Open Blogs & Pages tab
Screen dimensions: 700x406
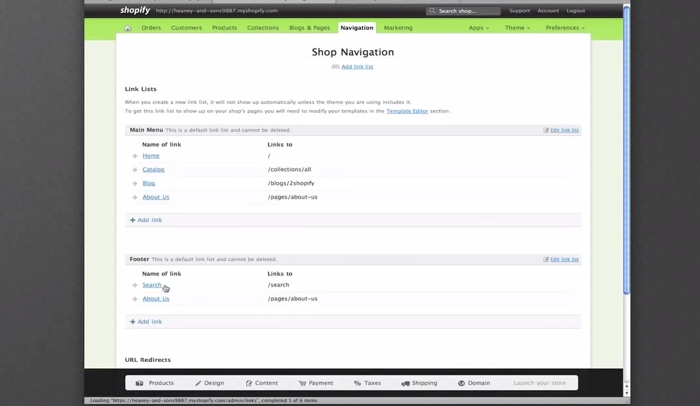(x=309, y=28)
